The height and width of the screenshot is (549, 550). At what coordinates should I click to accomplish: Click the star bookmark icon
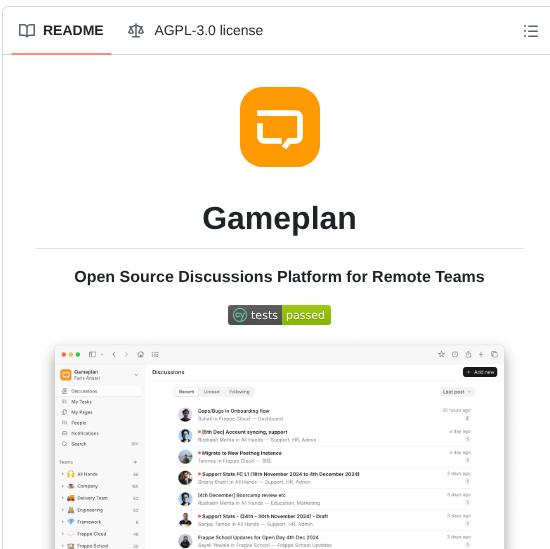coord(441,354)
